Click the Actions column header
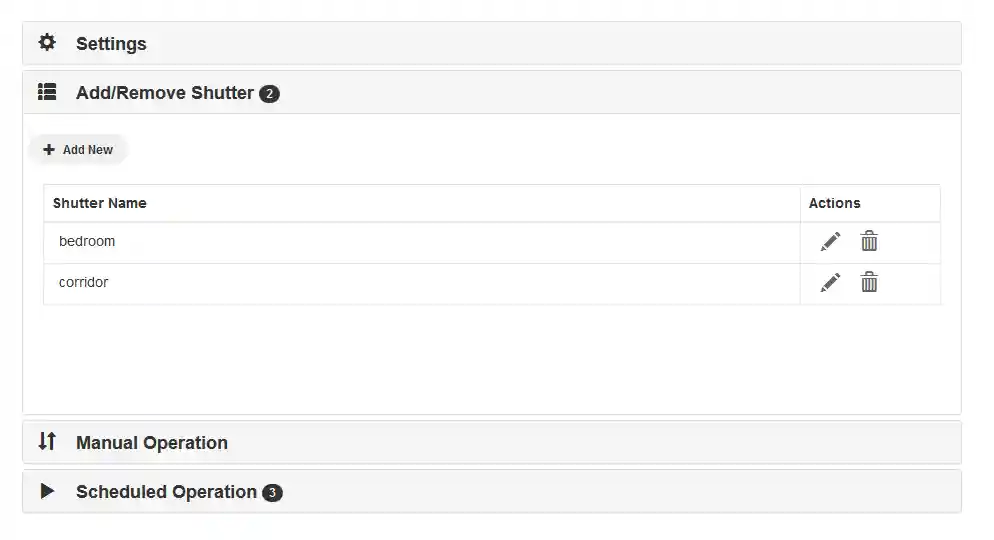The width and height of the screenshot is (994, 540). pos(834,203)
